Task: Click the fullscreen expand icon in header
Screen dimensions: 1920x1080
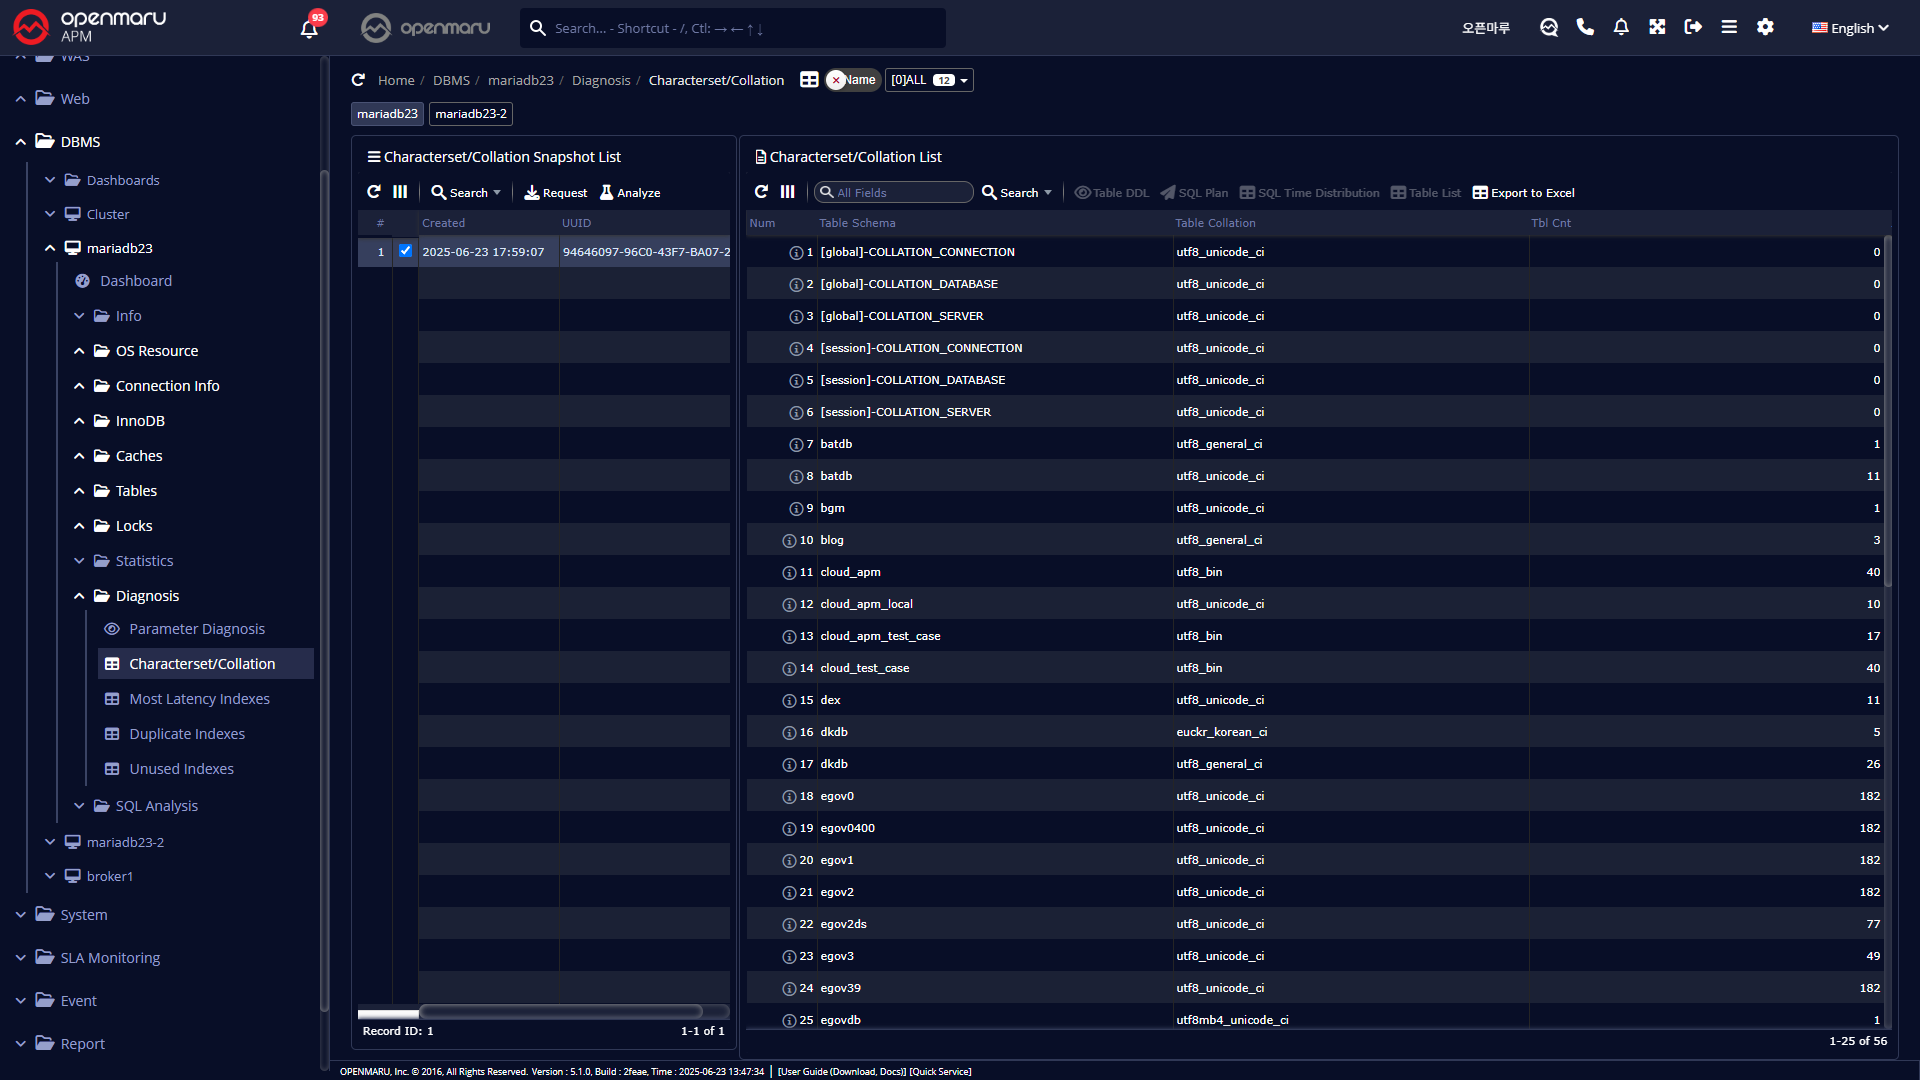Action: click(1657, 27)
